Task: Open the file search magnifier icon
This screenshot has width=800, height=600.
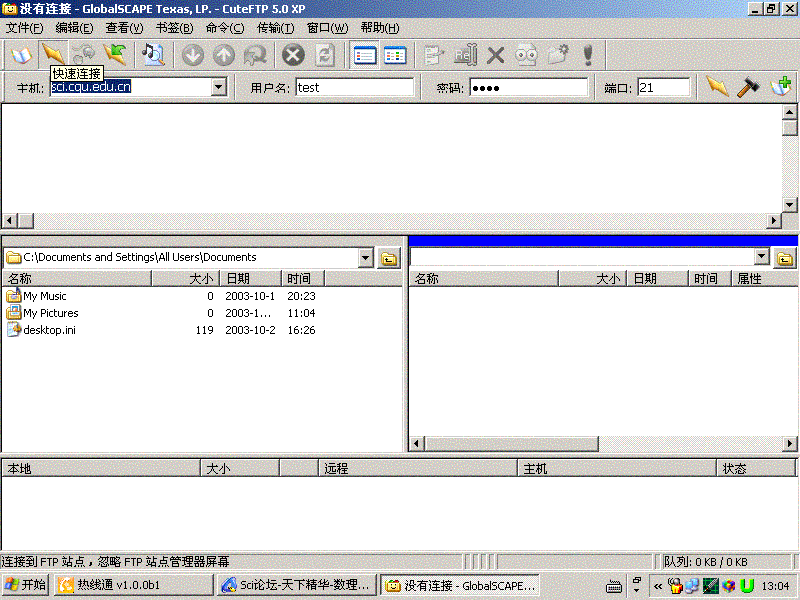Action: 153,55
